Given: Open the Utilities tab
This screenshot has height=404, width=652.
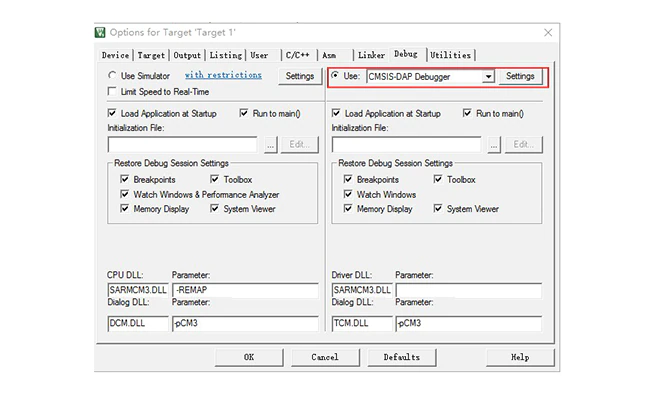Looking at the screenshot, I should (x=450, y=55).
